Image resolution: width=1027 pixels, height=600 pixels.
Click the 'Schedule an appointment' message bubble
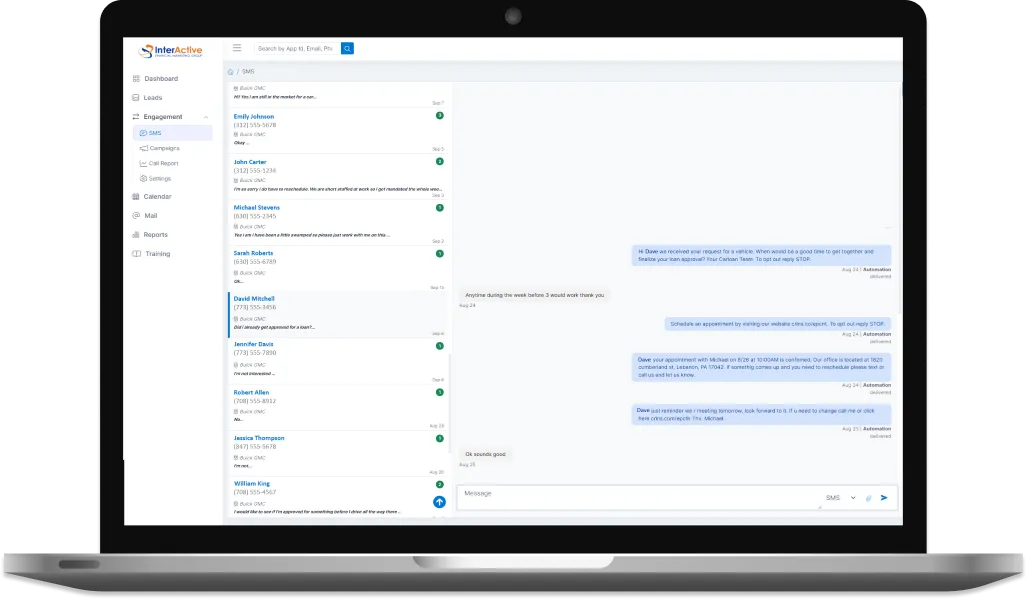point(778,324)
